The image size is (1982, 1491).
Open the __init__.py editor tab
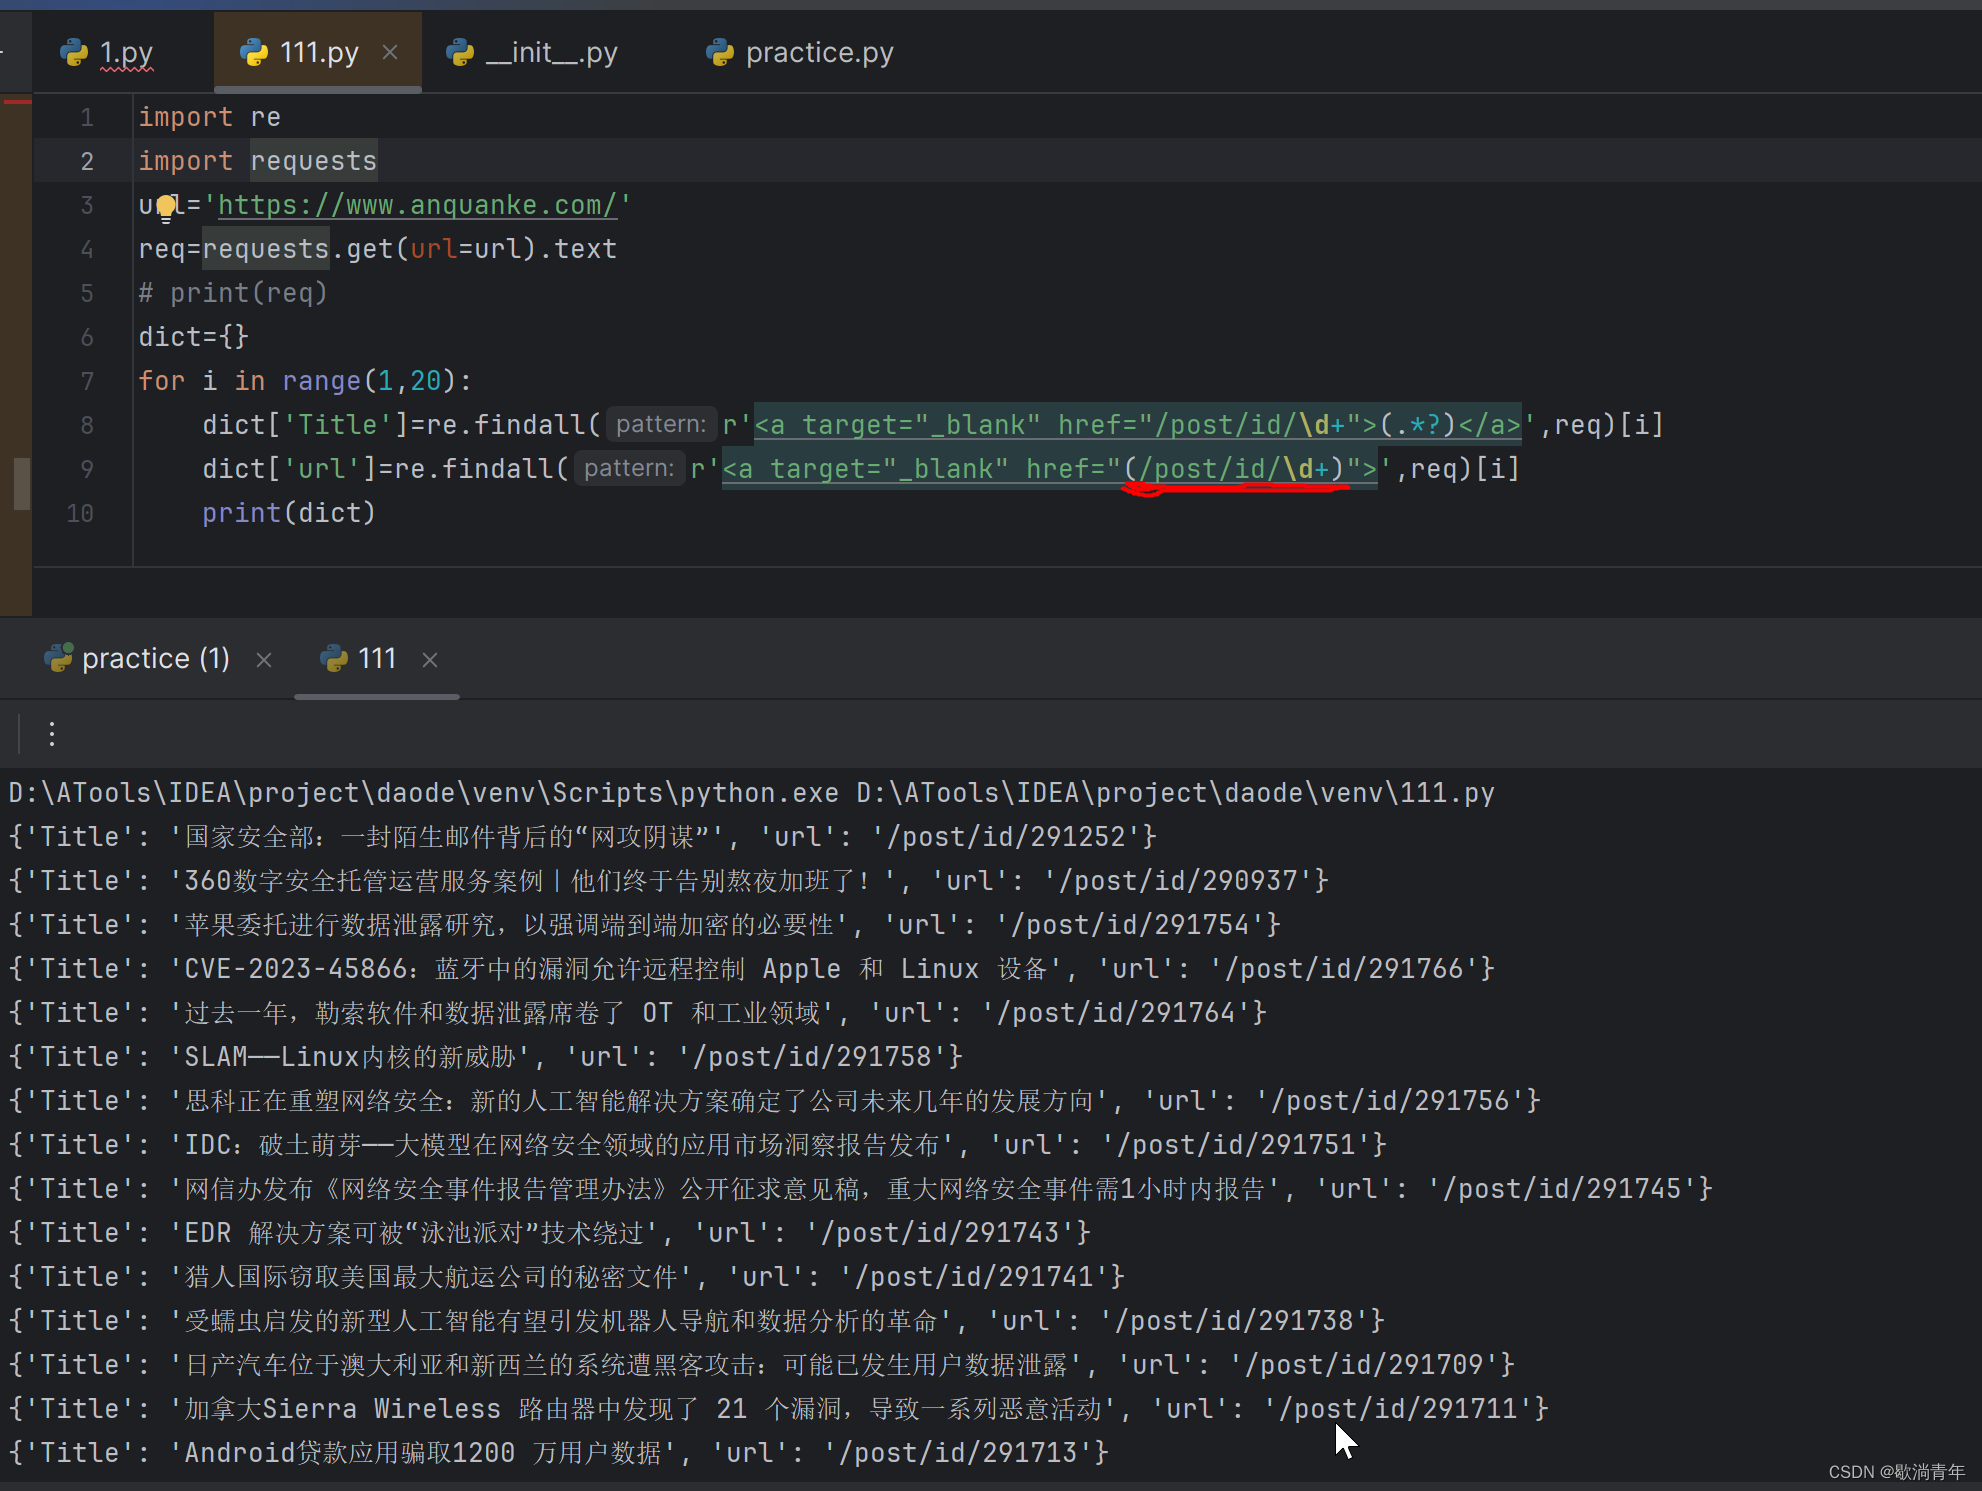point(551,52)
